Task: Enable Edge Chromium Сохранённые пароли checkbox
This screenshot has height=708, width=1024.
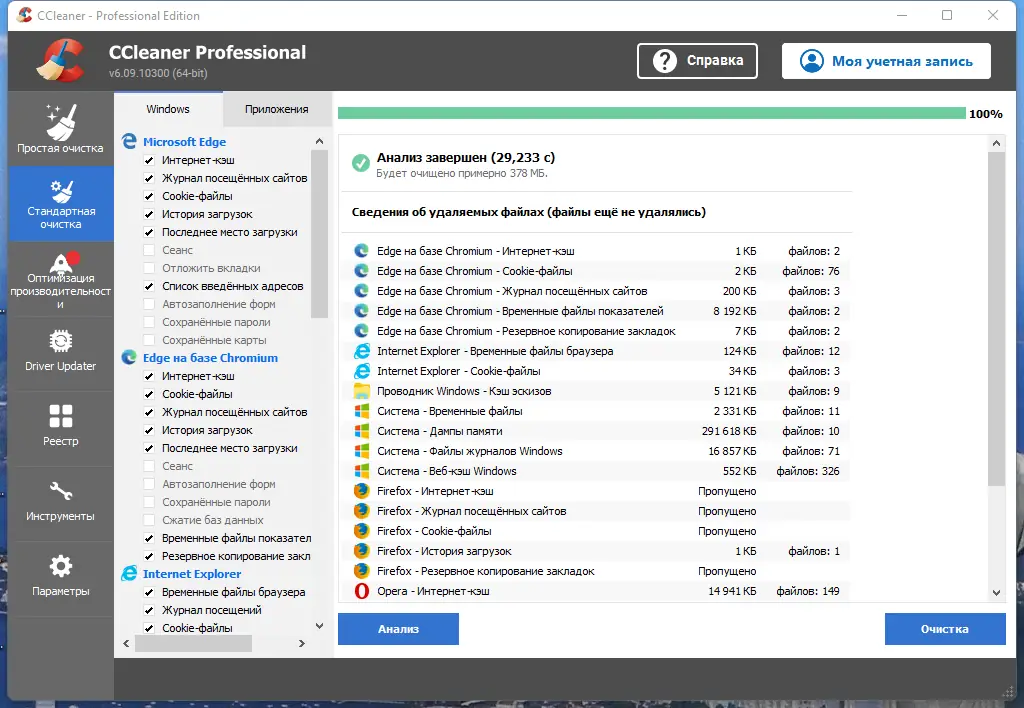Action: tap(149, 502)
